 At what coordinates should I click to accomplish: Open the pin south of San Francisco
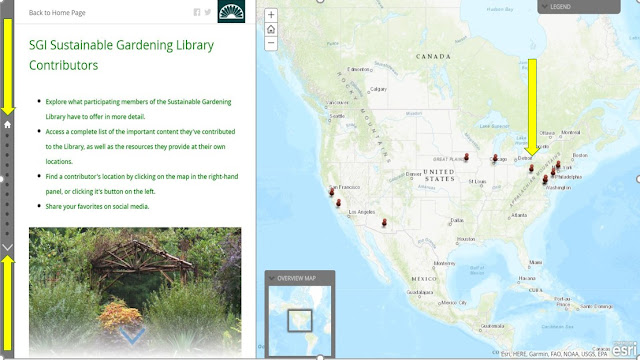(338, 202)
